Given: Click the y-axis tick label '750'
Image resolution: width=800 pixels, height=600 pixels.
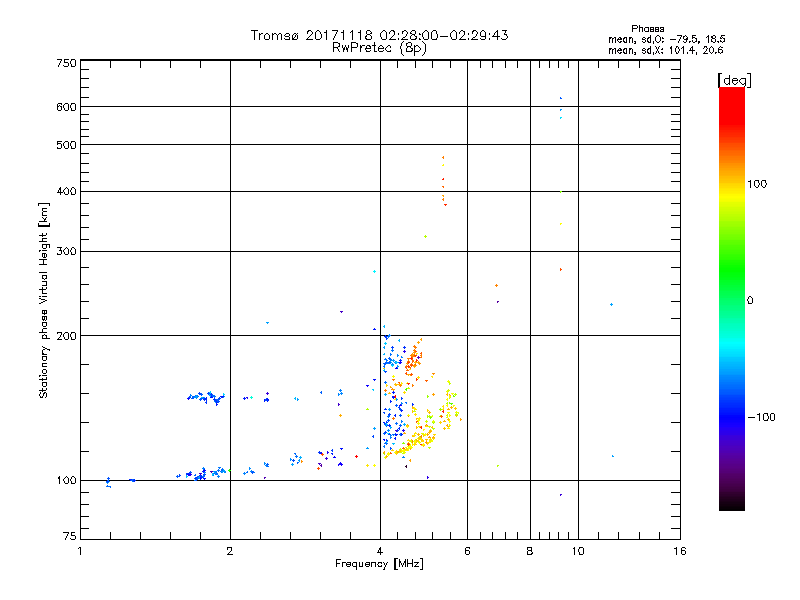Looking at the screenshot, I should pos(66,63).
